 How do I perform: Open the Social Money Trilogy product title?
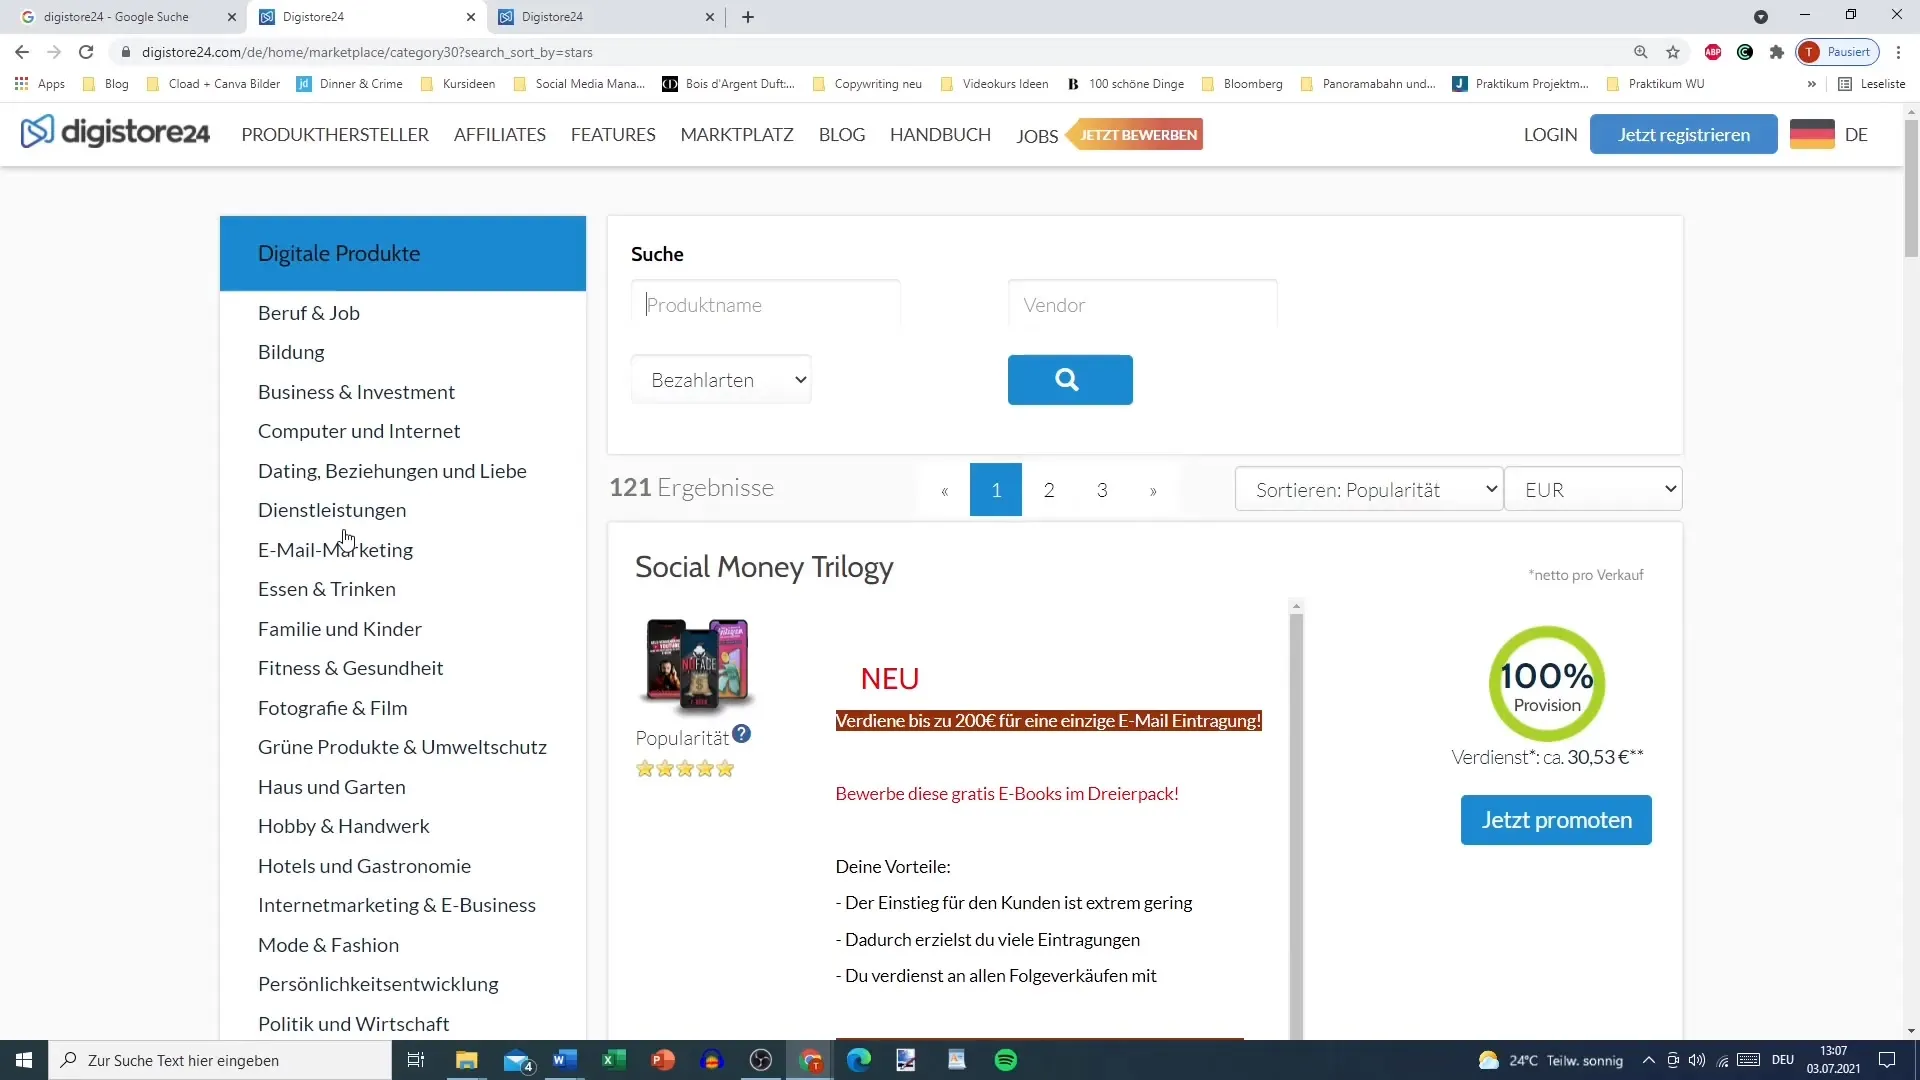764,567
